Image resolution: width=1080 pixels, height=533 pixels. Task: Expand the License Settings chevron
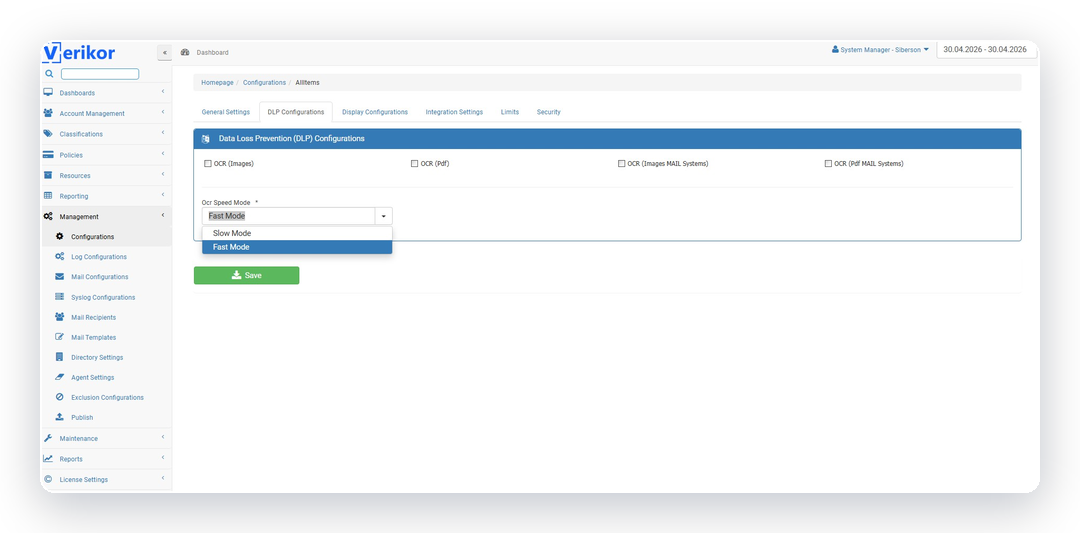coord(163,479)
